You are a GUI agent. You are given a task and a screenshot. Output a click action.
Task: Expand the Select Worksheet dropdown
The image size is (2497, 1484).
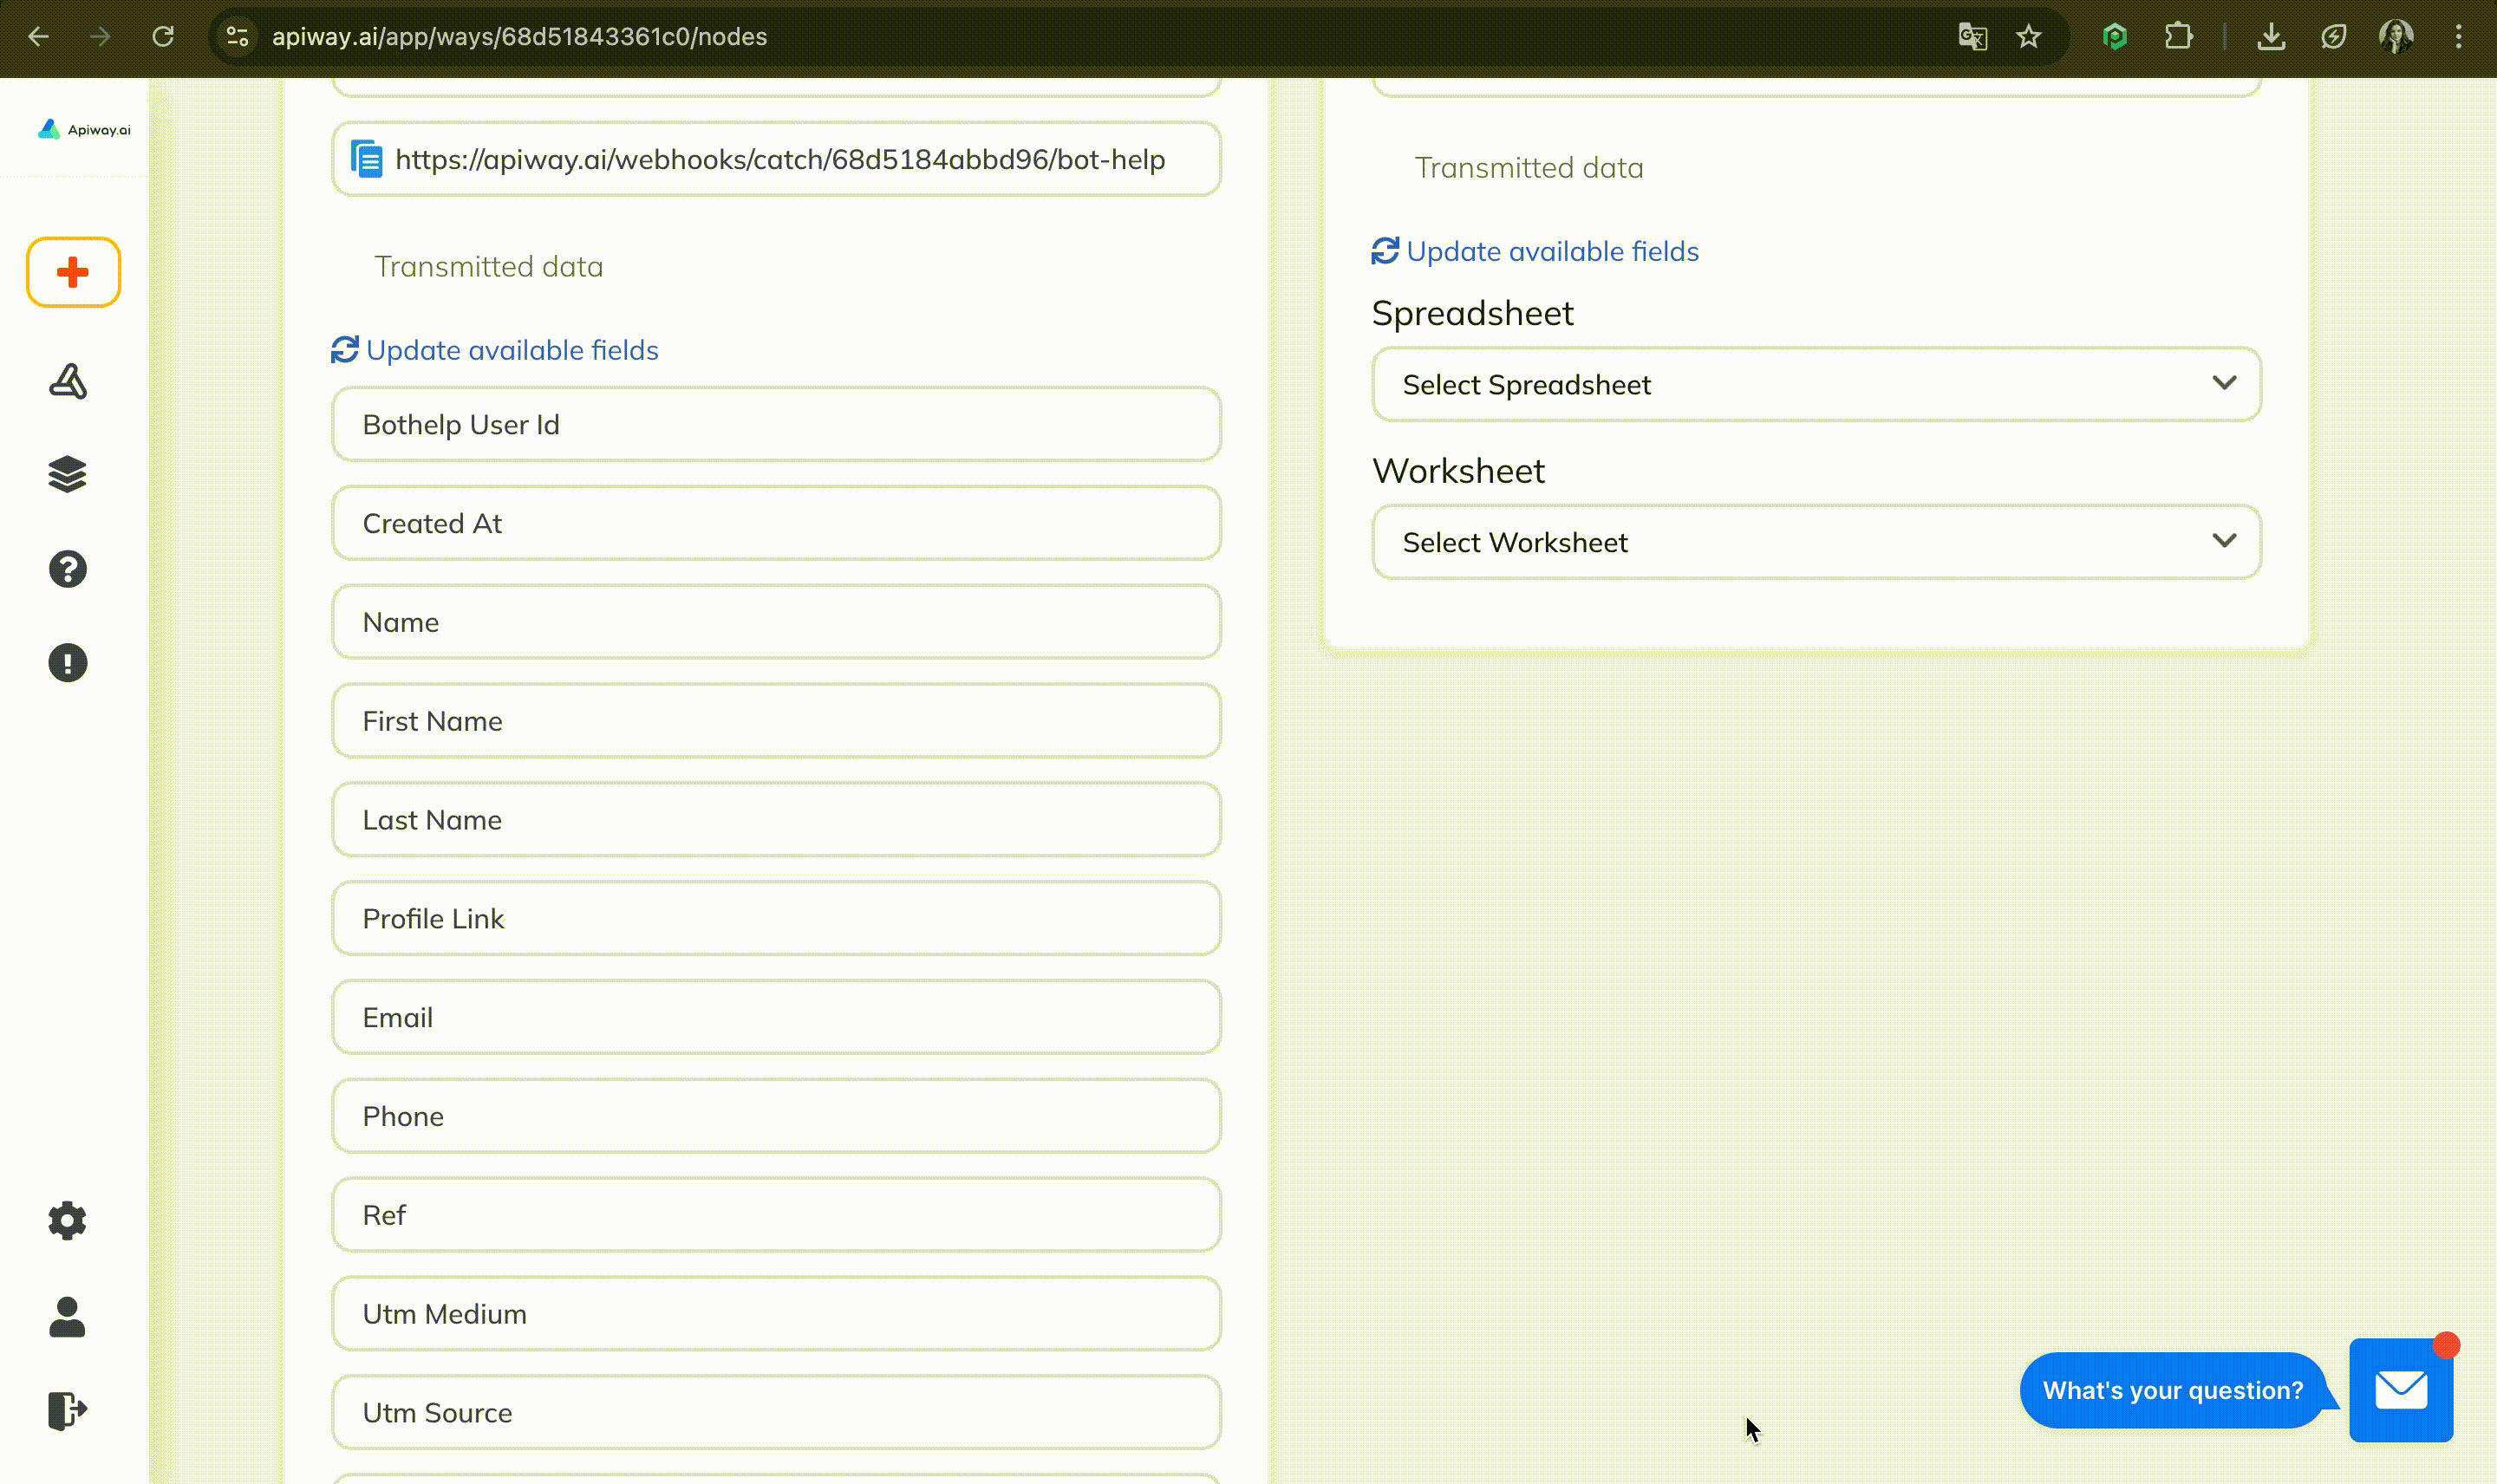pyautogui.click(x=1815, y=542)
